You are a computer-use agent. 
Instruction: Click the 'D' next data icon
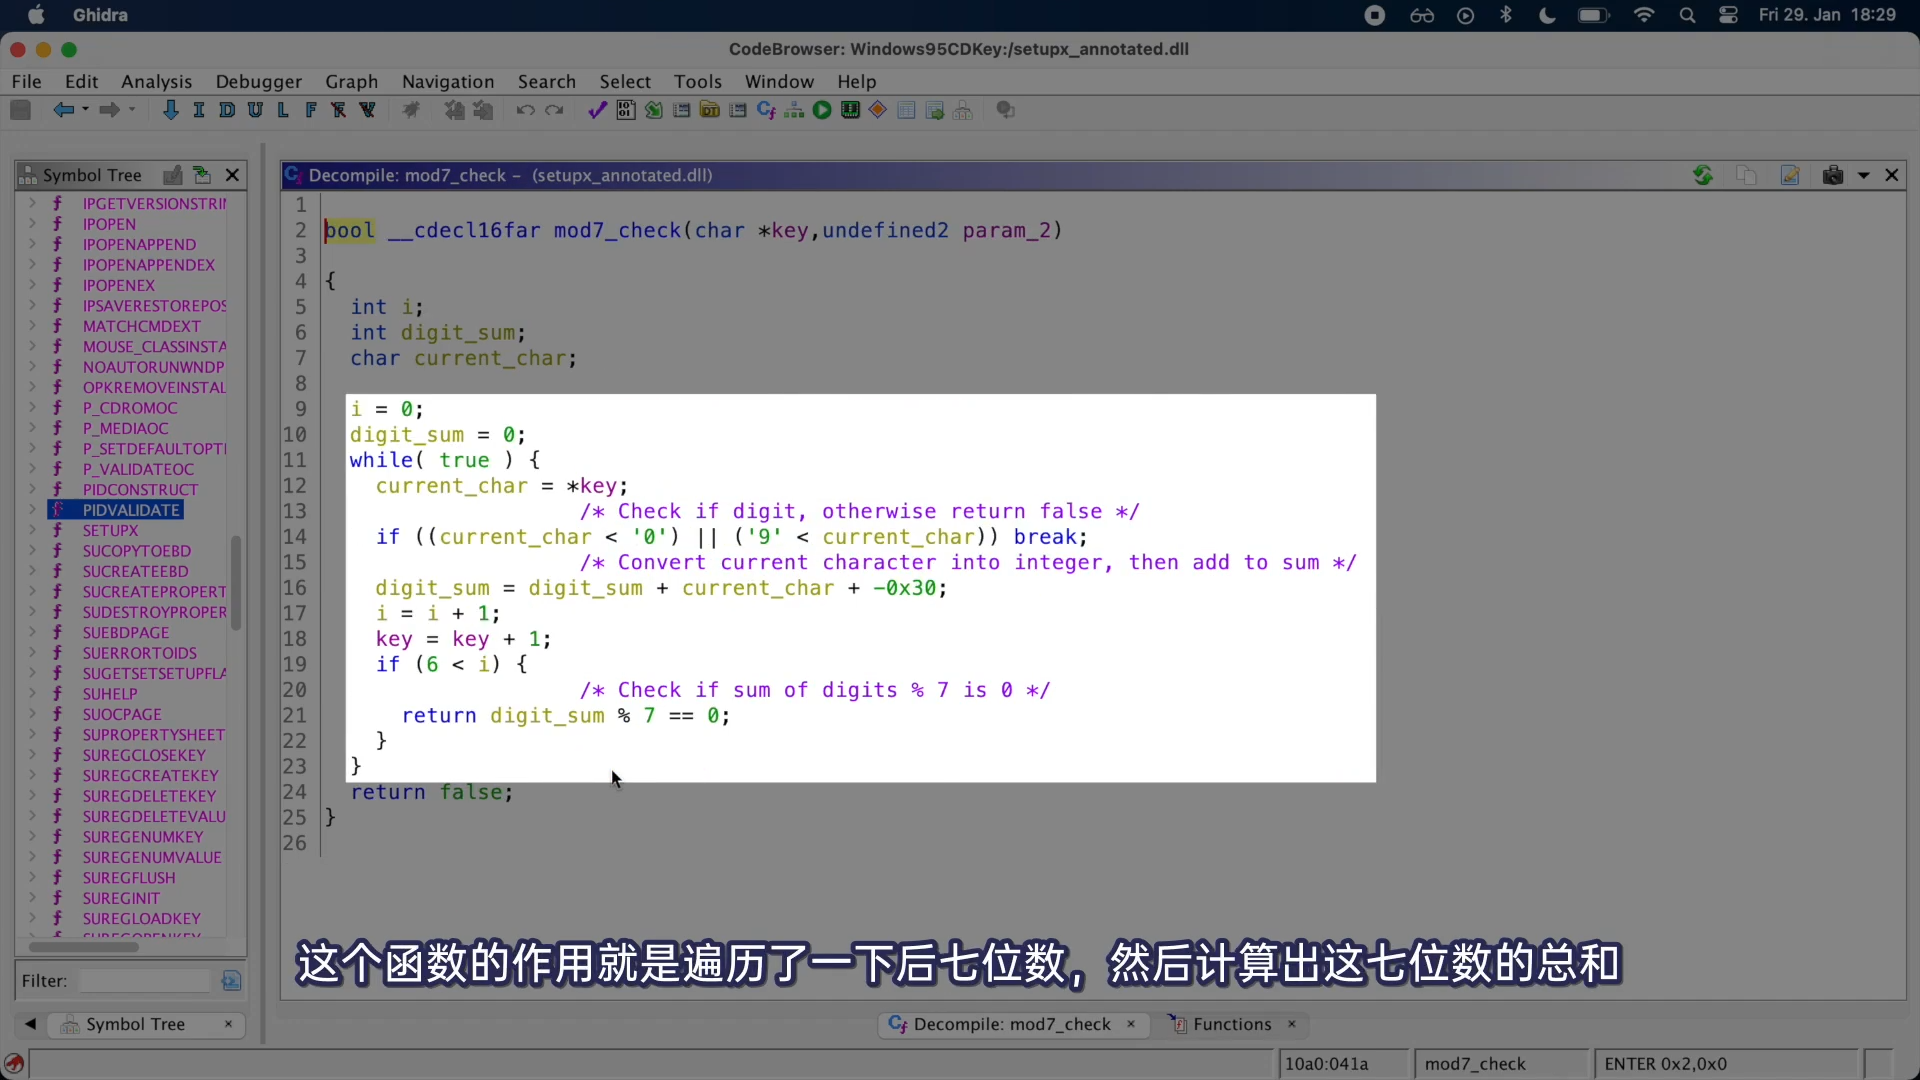click(227, 110)
